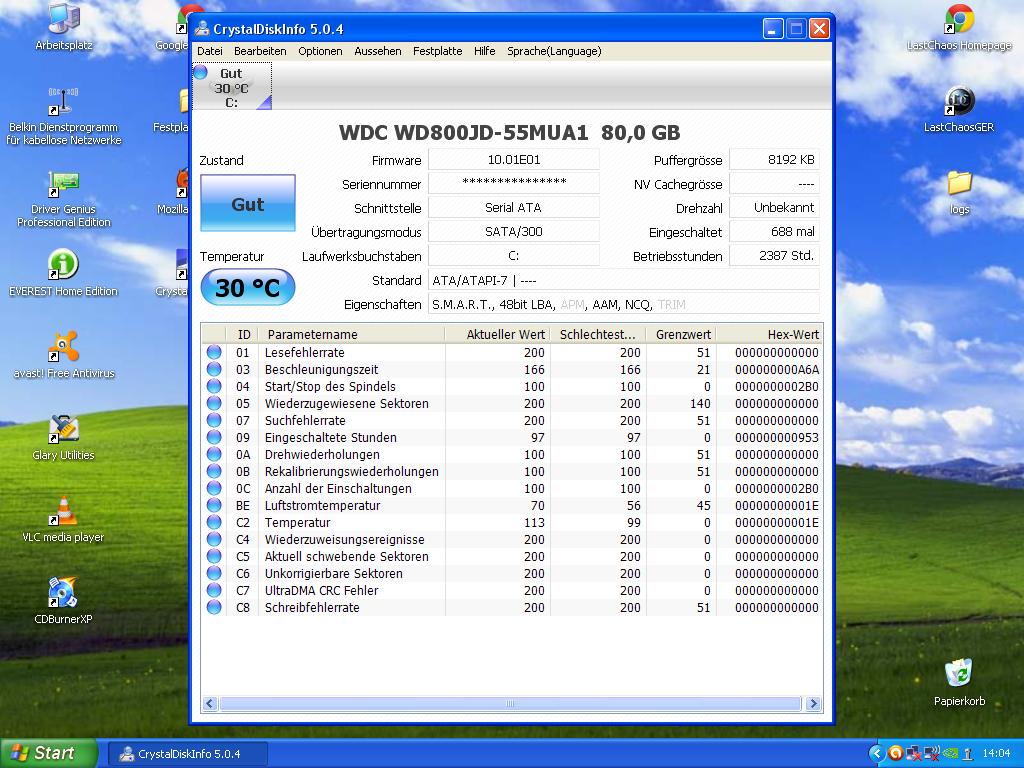Click the Puffergrösse 8192 KB field
Viewport: 1024px width, 768px height.
[774, 159]
